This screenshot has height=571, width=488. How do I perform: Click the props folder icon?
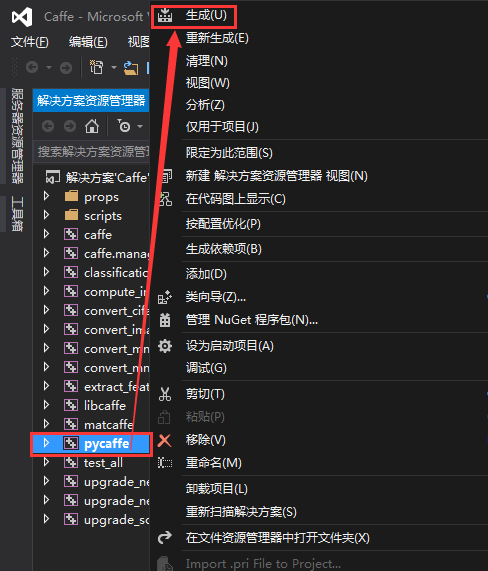pos(71,196)
